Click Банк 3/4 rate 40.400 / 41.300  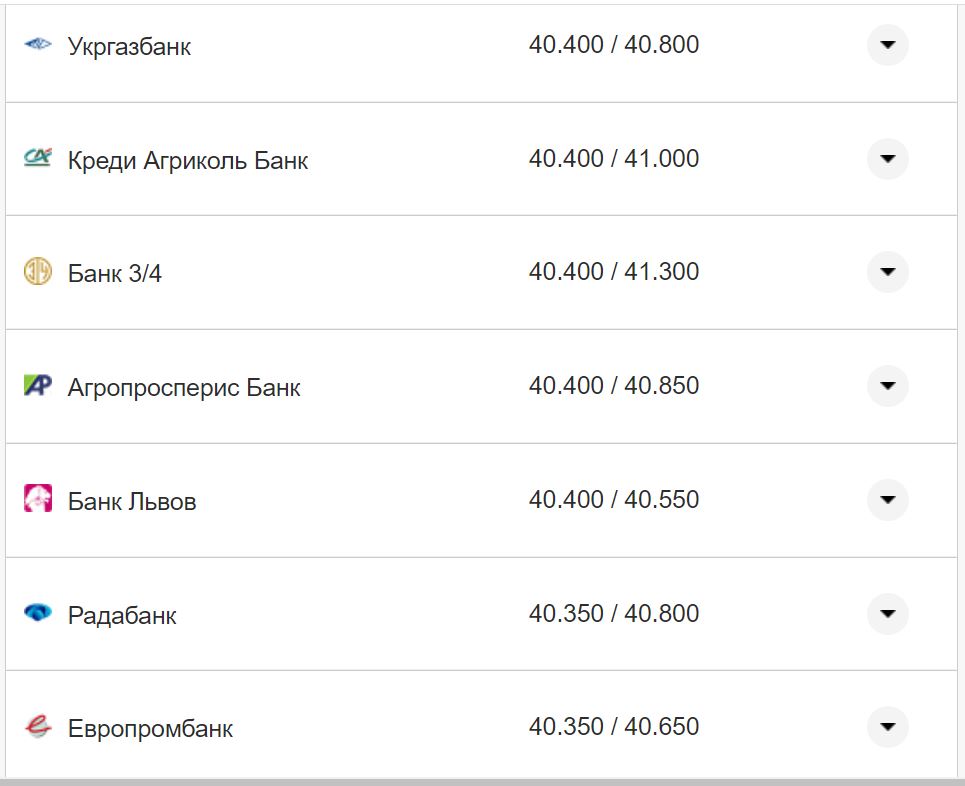[x=613, y=272]
